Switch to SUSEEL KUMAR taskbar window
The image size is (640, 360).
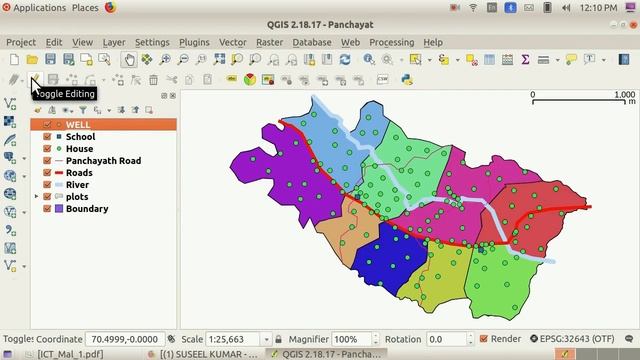point(204,354)
